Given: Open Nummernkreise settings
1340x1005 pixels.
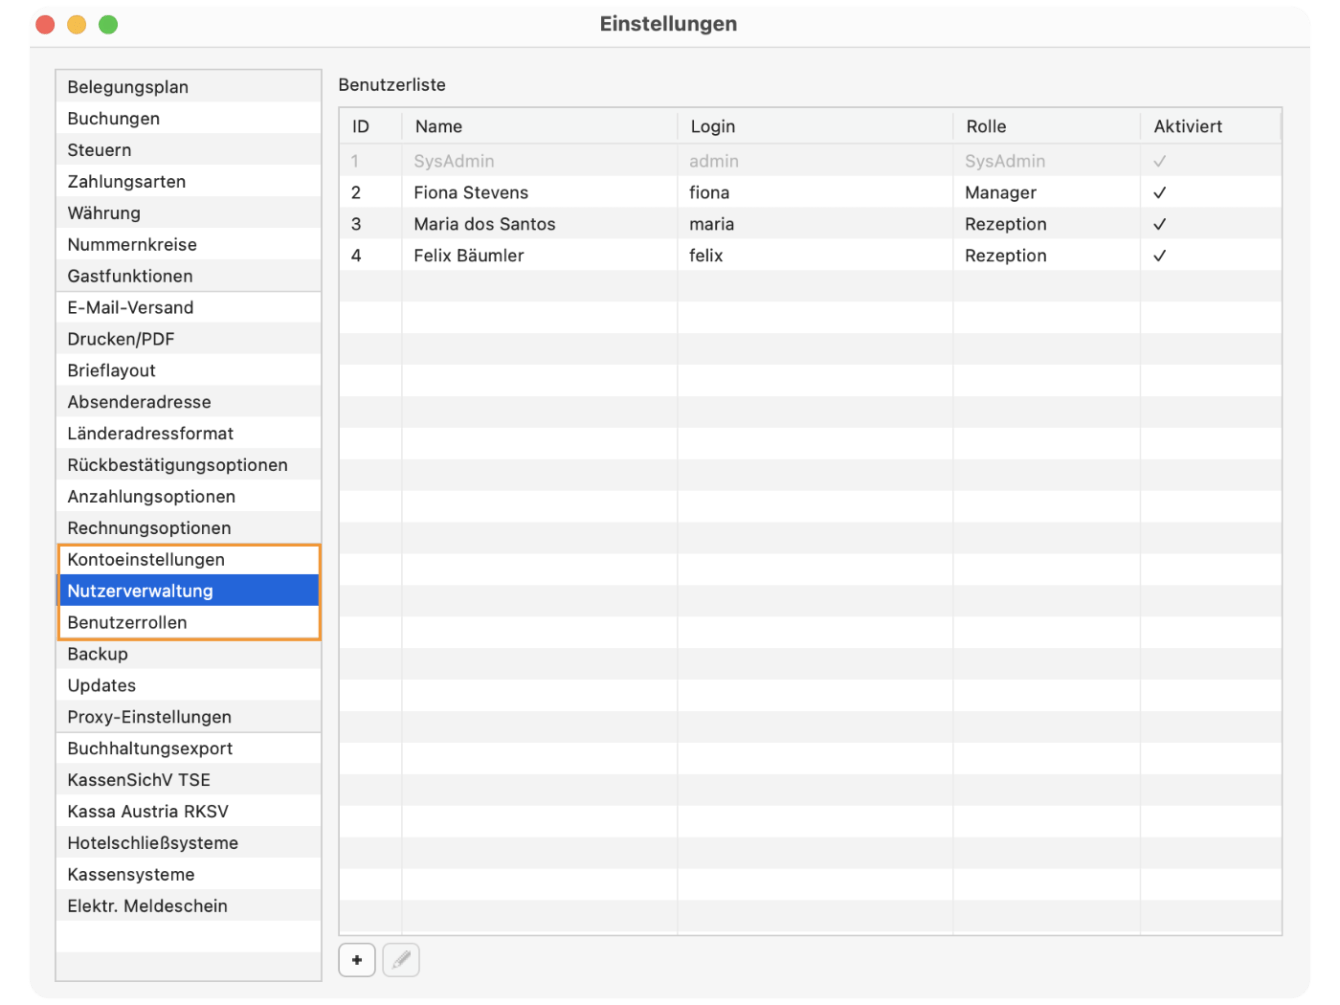Looking at the screenshot, I should (x=188, y=244).
